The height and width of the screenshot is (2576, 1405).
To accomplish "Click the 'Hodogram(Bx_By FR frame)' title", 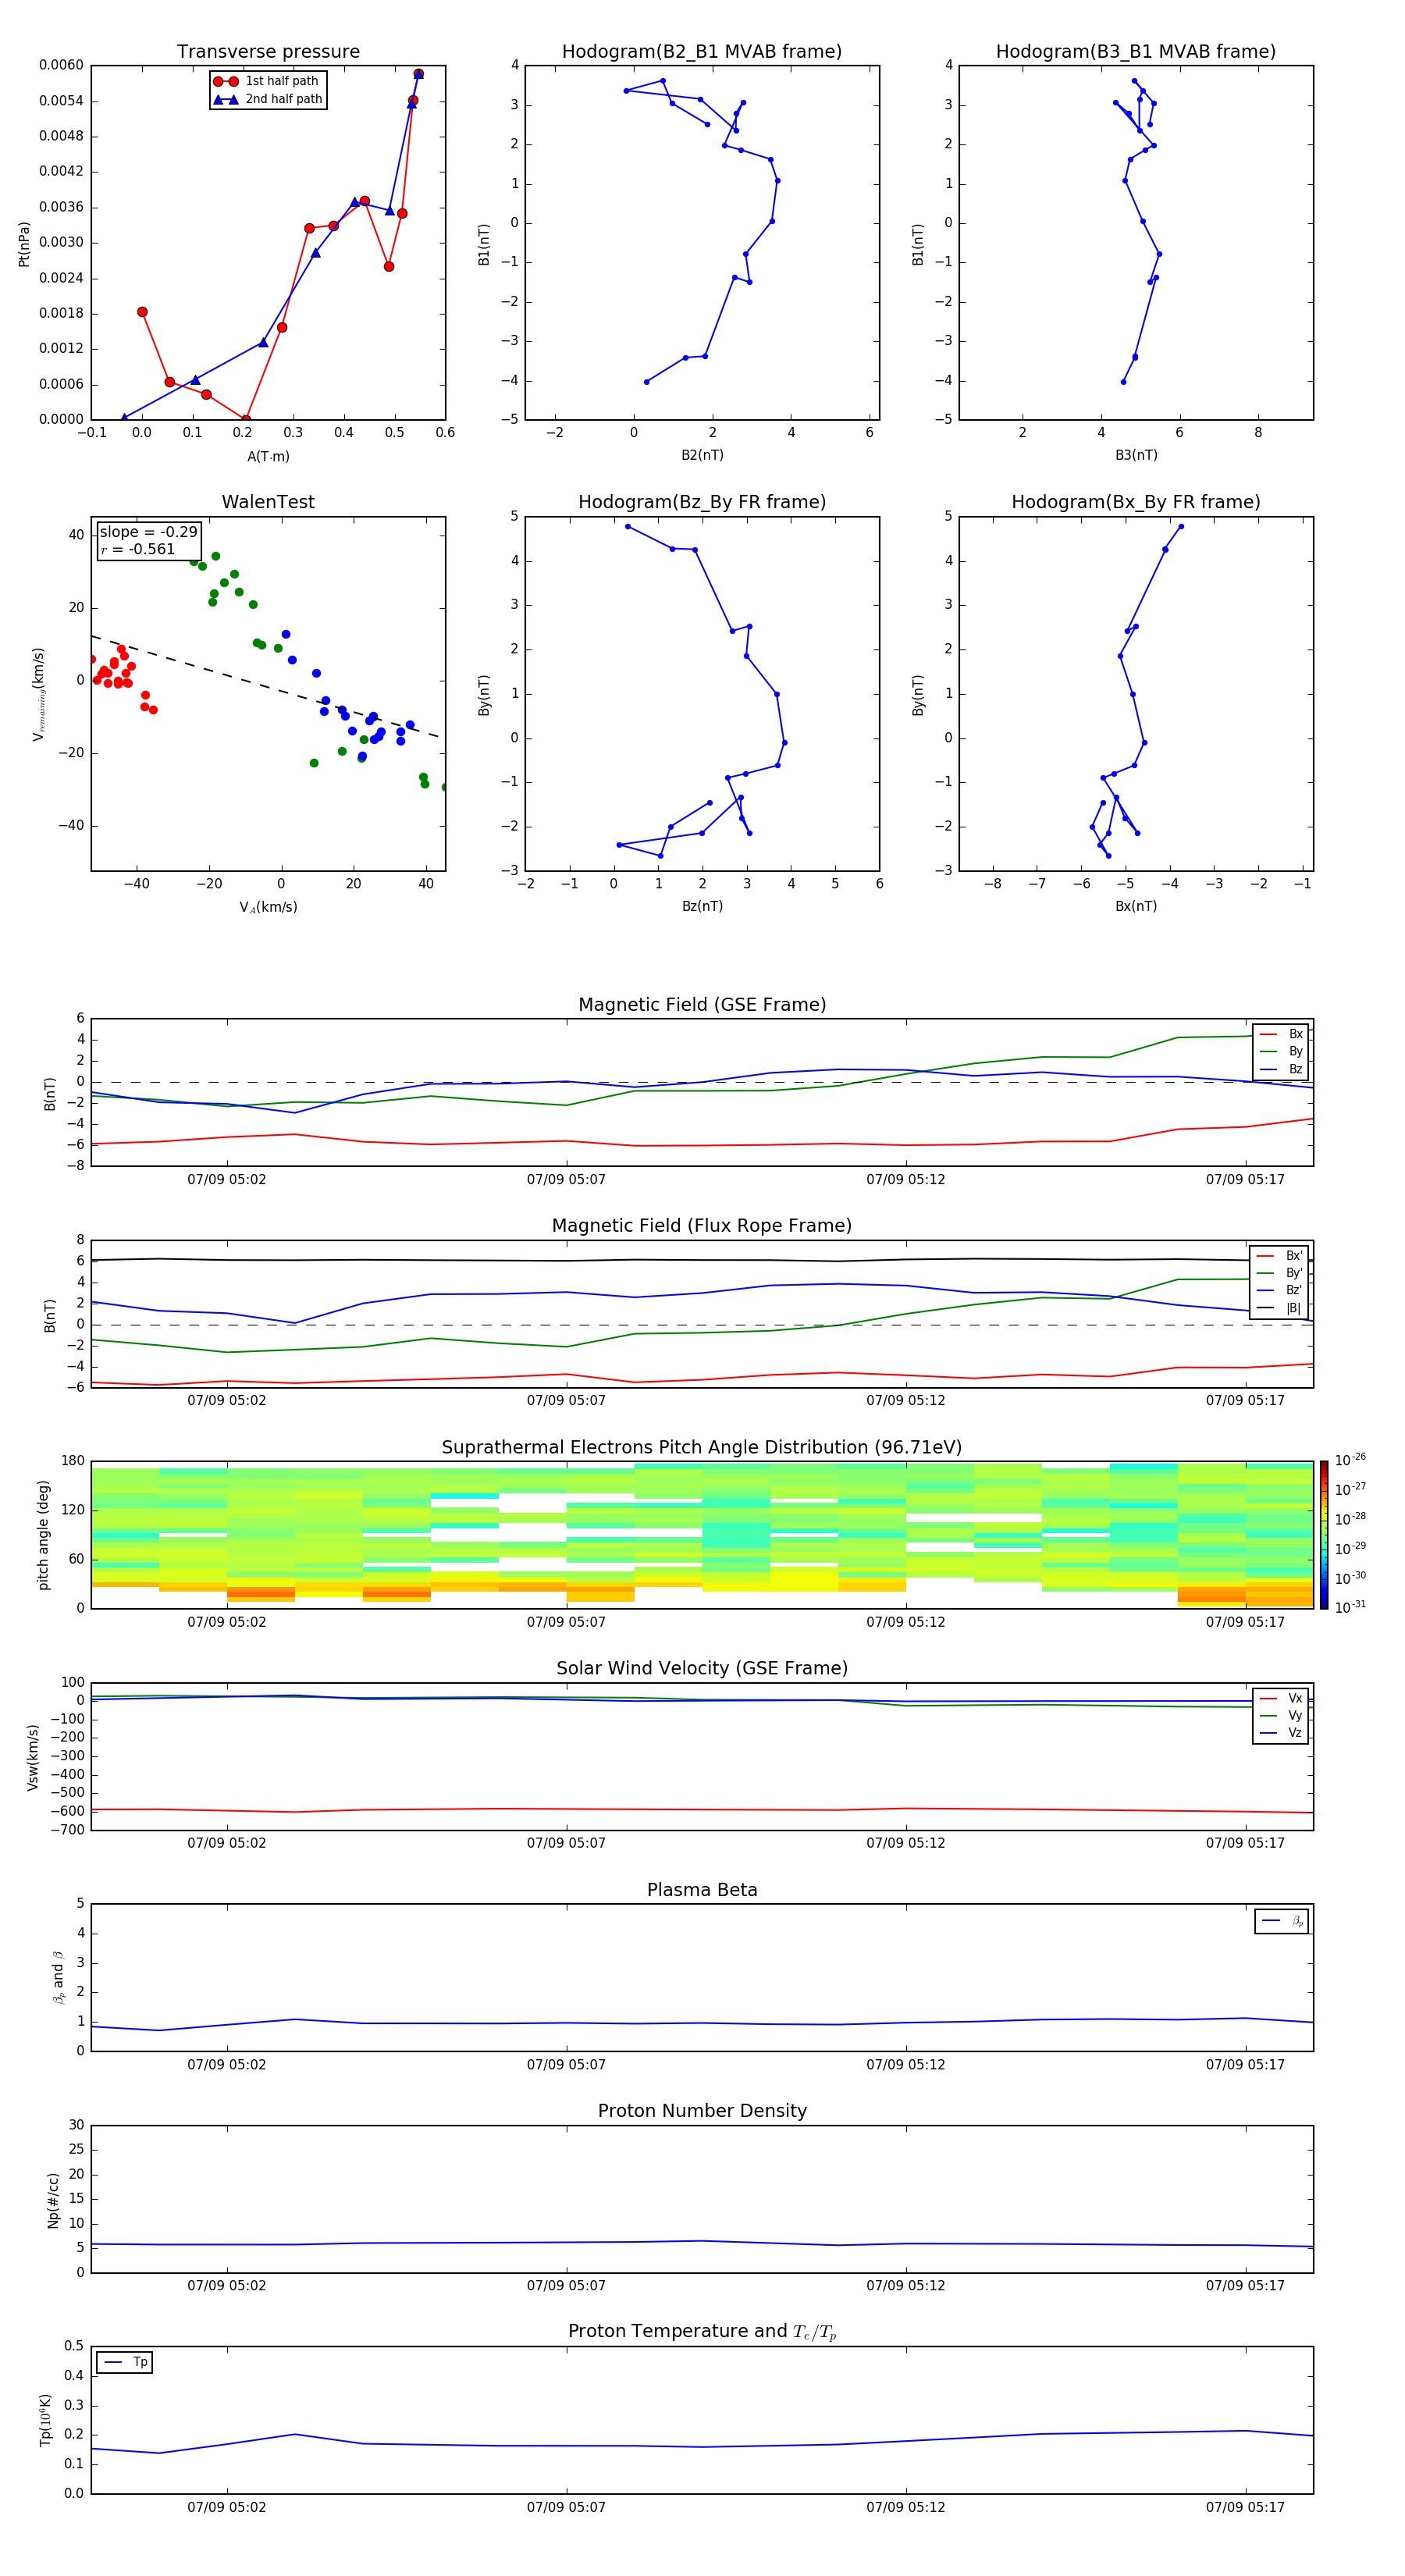I will (1136, 502).
